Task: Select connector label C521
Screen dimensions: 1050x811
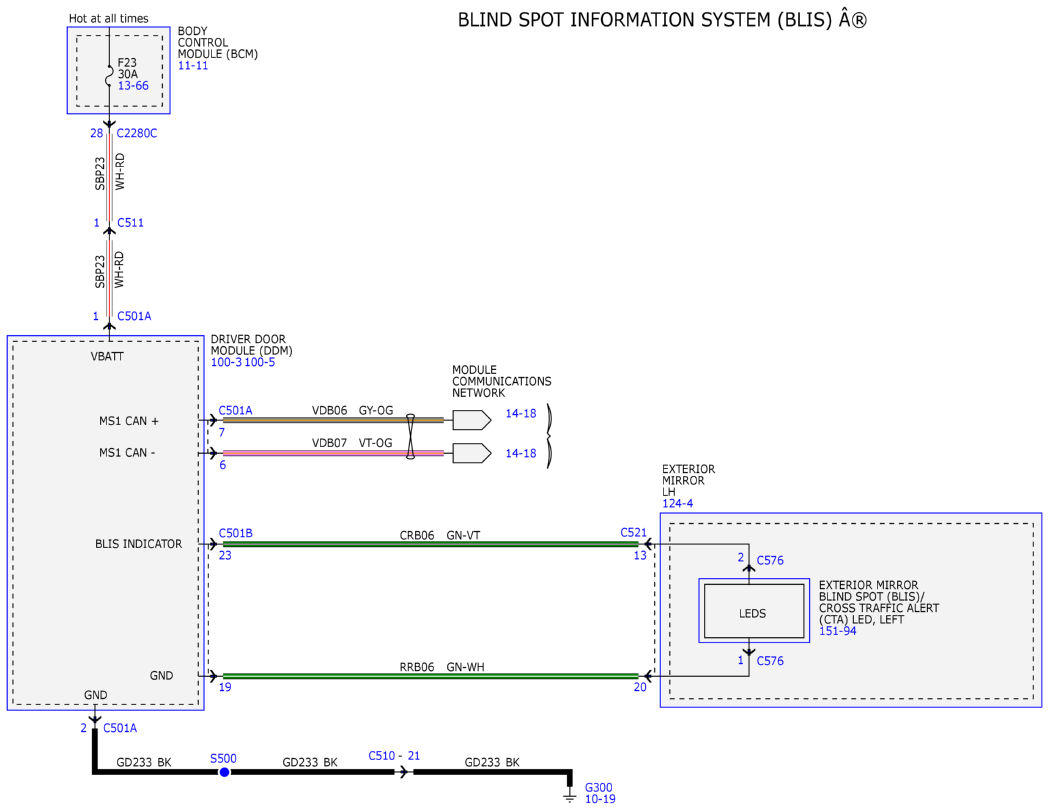Action: coord(633,533)
